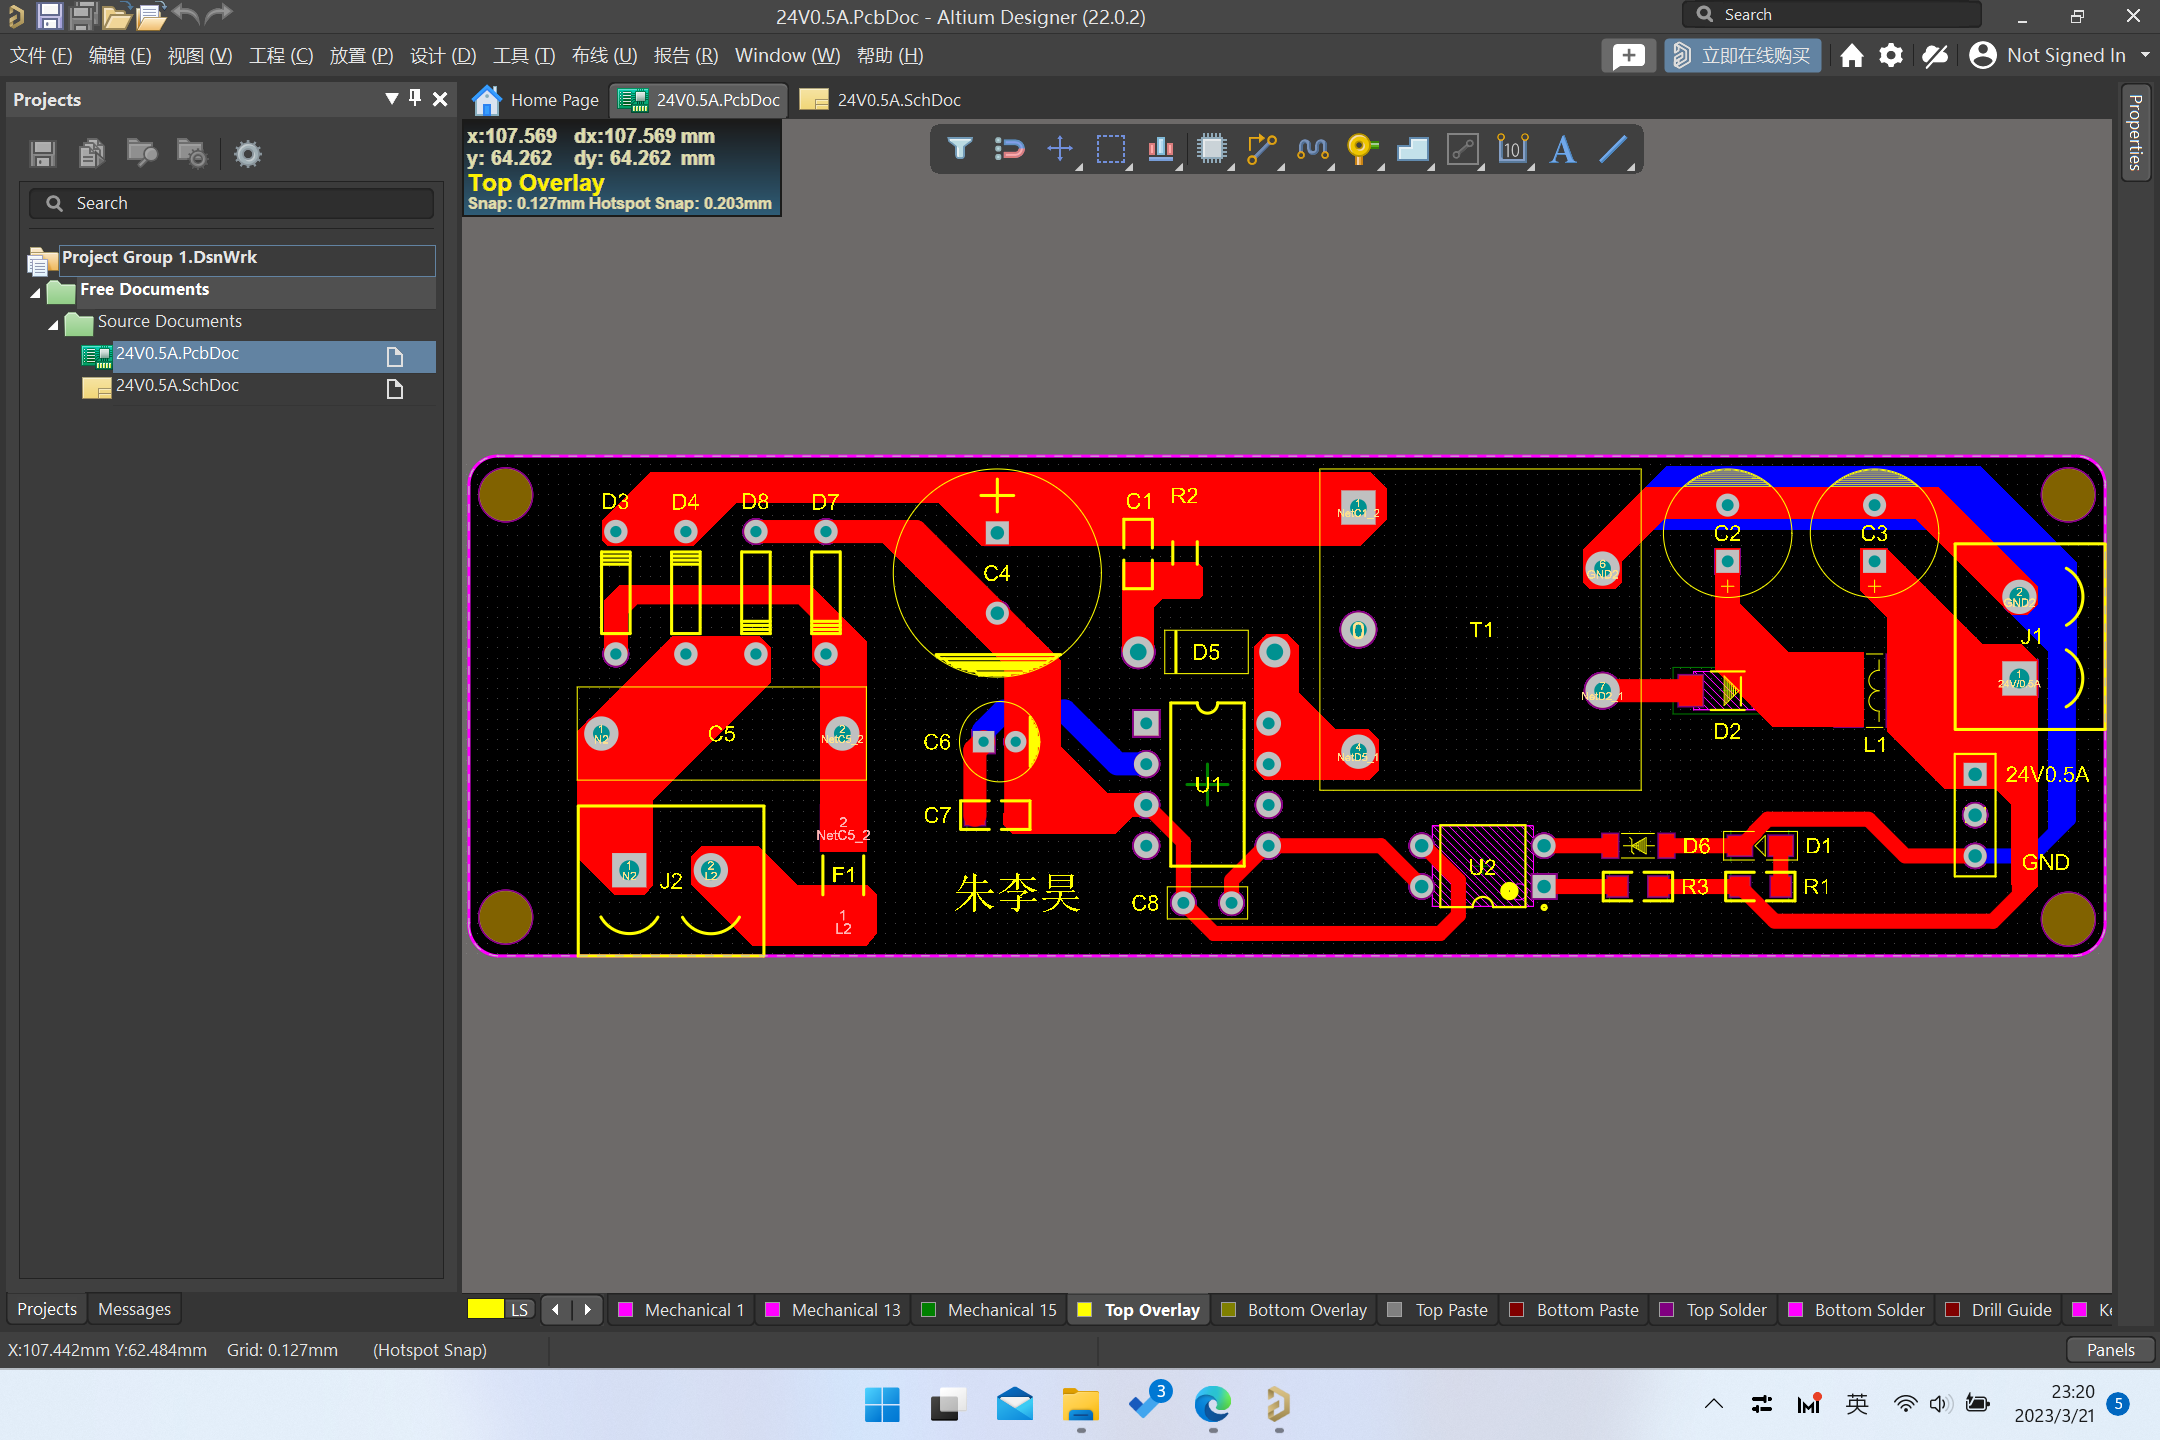This screenshot has width=2160, height=1440.
Task: Select the Top Paste layer tab
Action: click(1439, 1309)
